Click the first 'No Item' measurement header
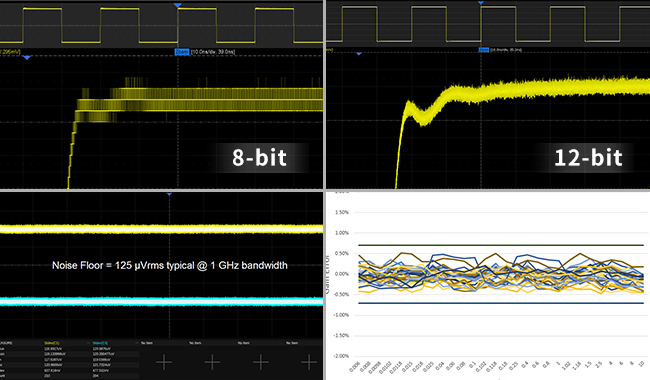Image resolution: width=650 pixels, height=380 pixels. [147, 343]
